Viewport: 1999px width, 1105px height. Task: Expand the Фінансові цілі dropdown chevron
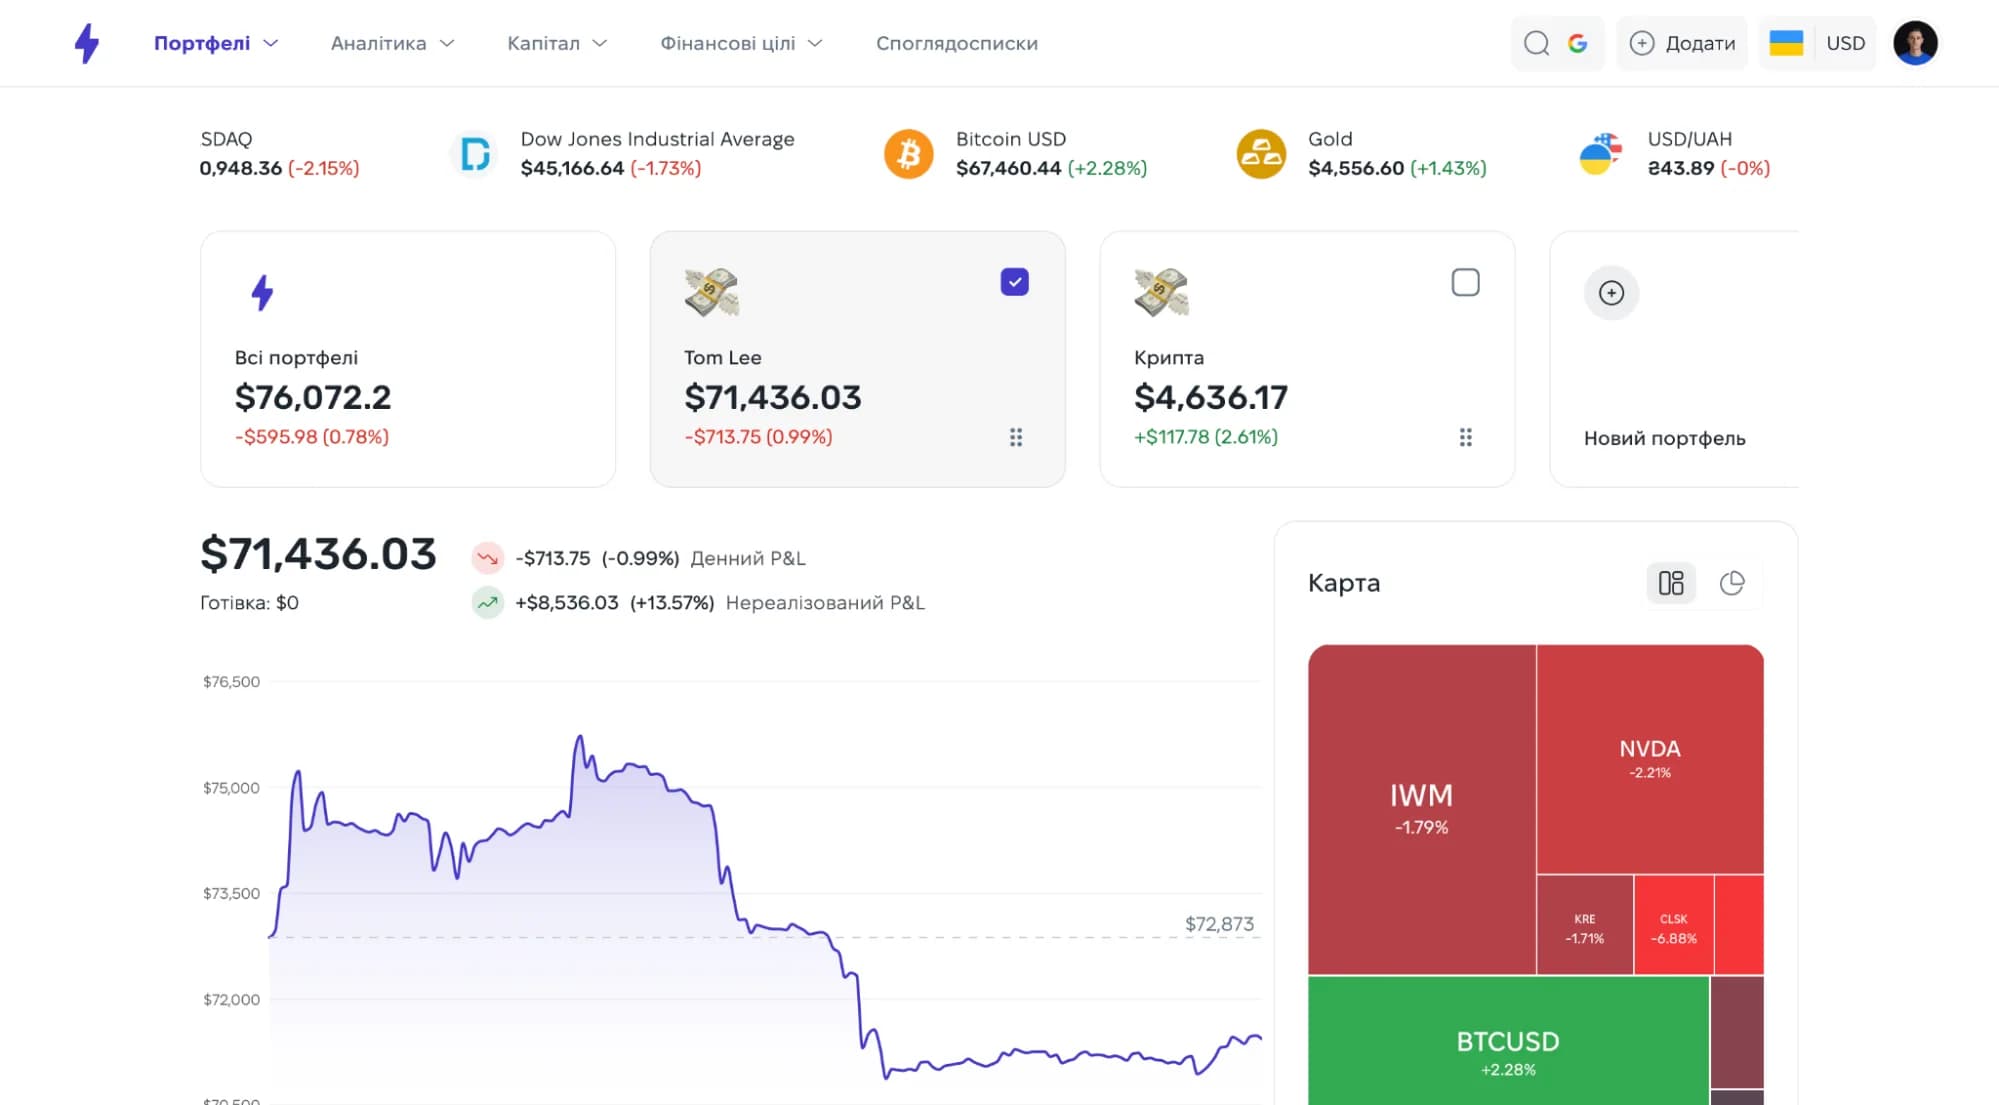[x=815, y=43]
